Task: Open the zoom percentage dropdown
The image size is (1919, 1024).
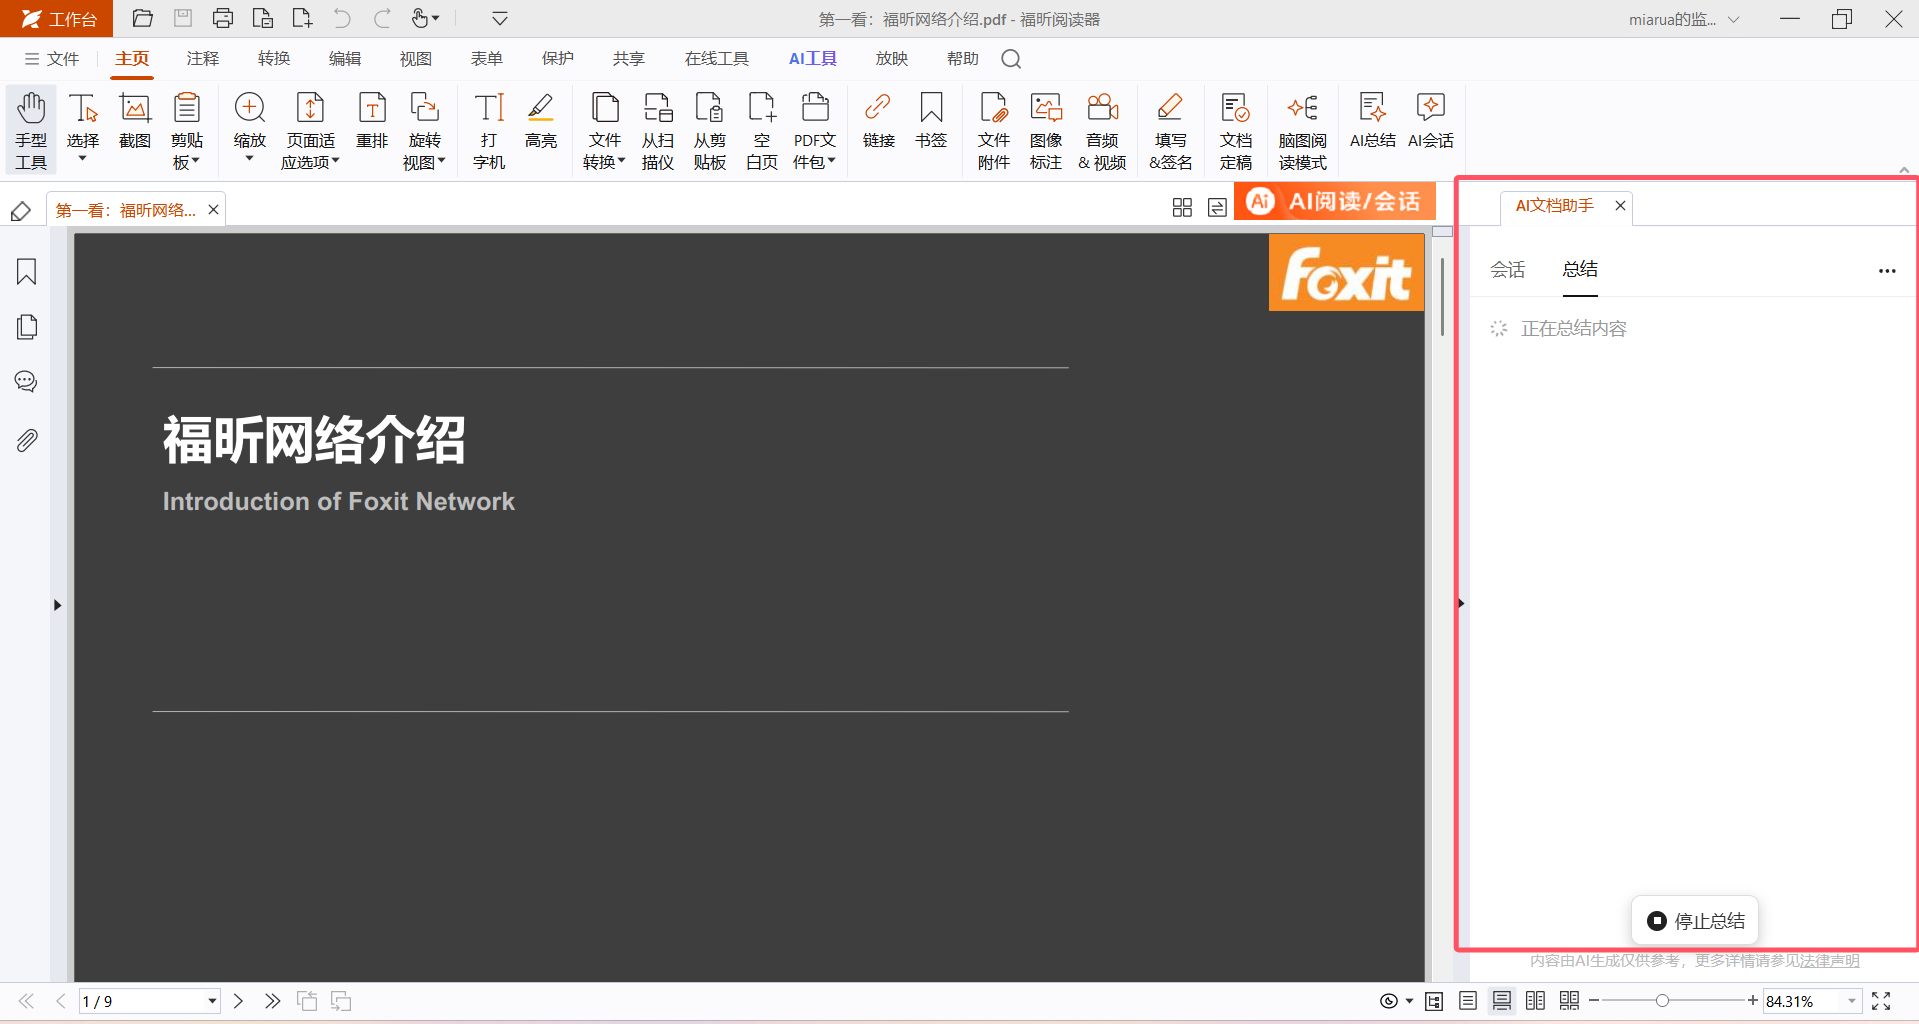Action: 1852,1001
